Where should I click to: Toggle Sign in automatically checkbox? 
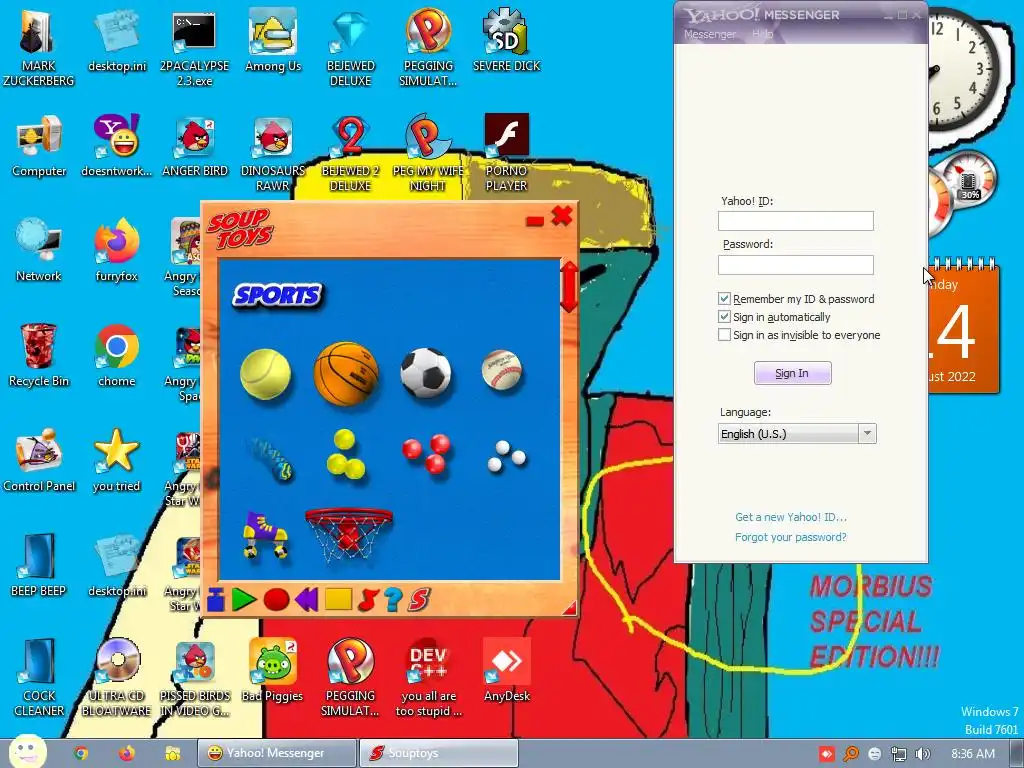(x=724, y=317)
